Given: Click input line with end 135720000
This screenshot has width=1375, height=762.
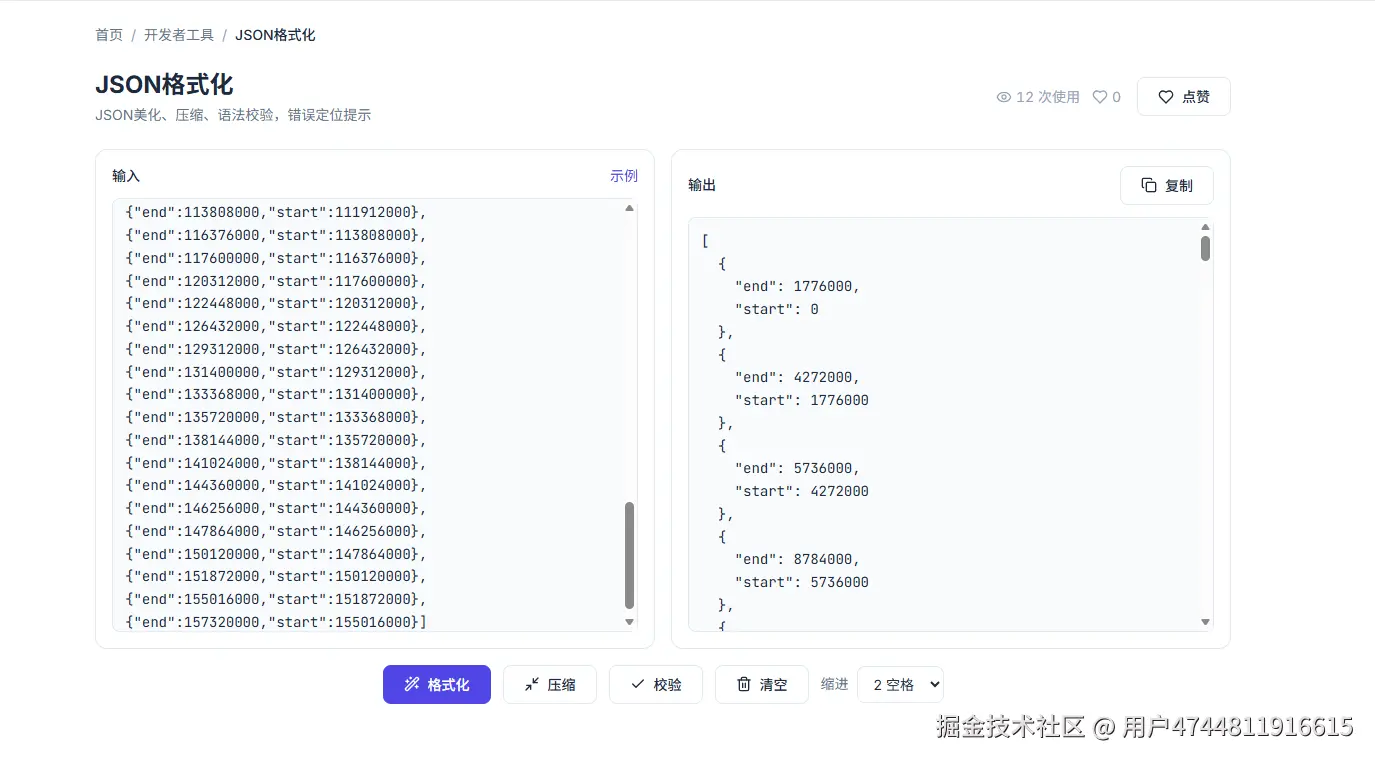Looking at the screenshot, I should coord(276,417).
